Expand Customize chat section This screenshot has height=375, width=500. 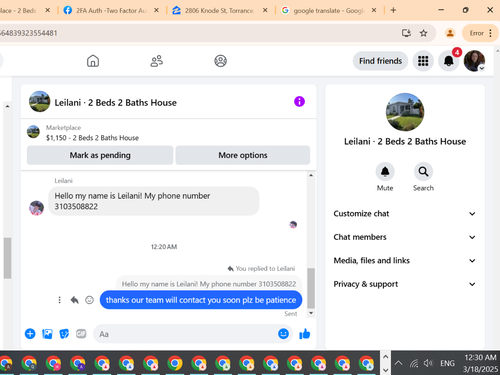[405, 214]
